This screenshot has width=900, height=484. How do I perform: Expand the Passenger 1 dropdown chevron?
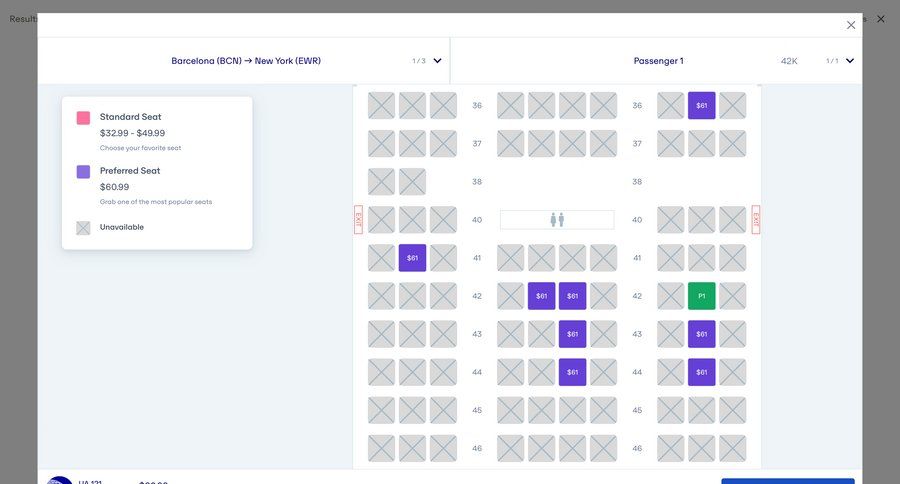(850, 61)
